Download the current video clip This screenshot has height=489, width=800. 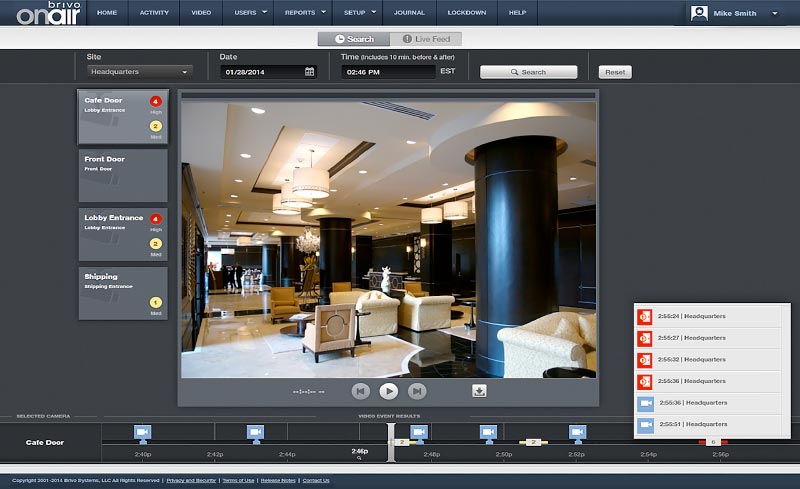(x=479, y=391)
